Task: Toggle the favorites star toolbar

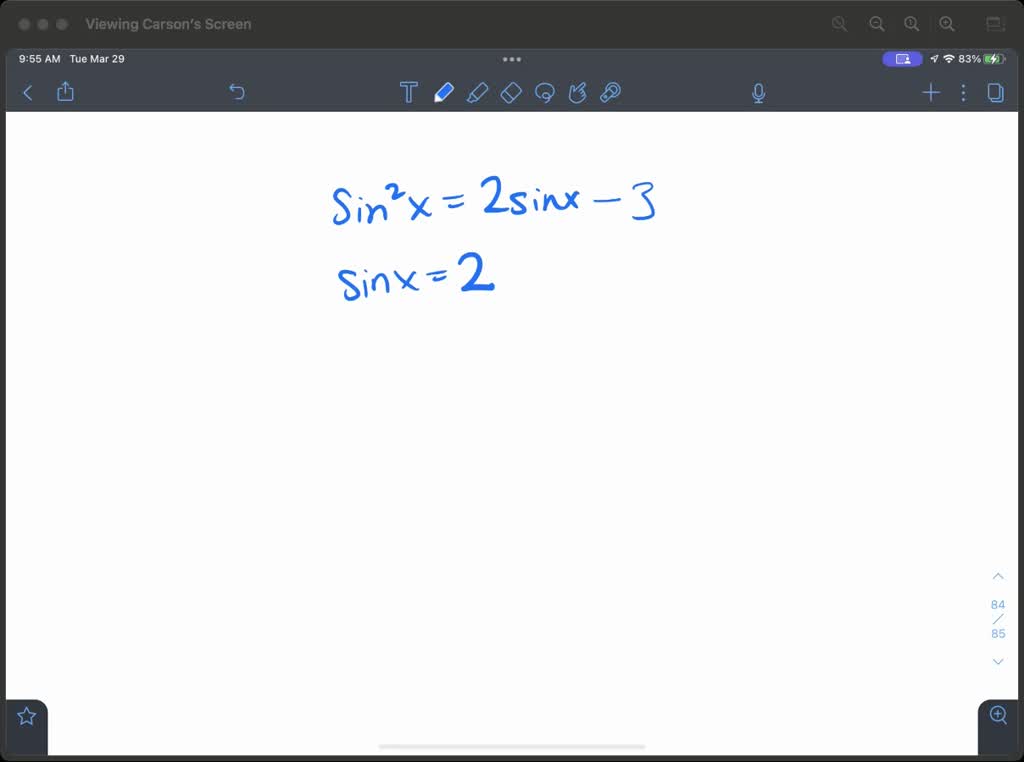Action: coord(25,715)
